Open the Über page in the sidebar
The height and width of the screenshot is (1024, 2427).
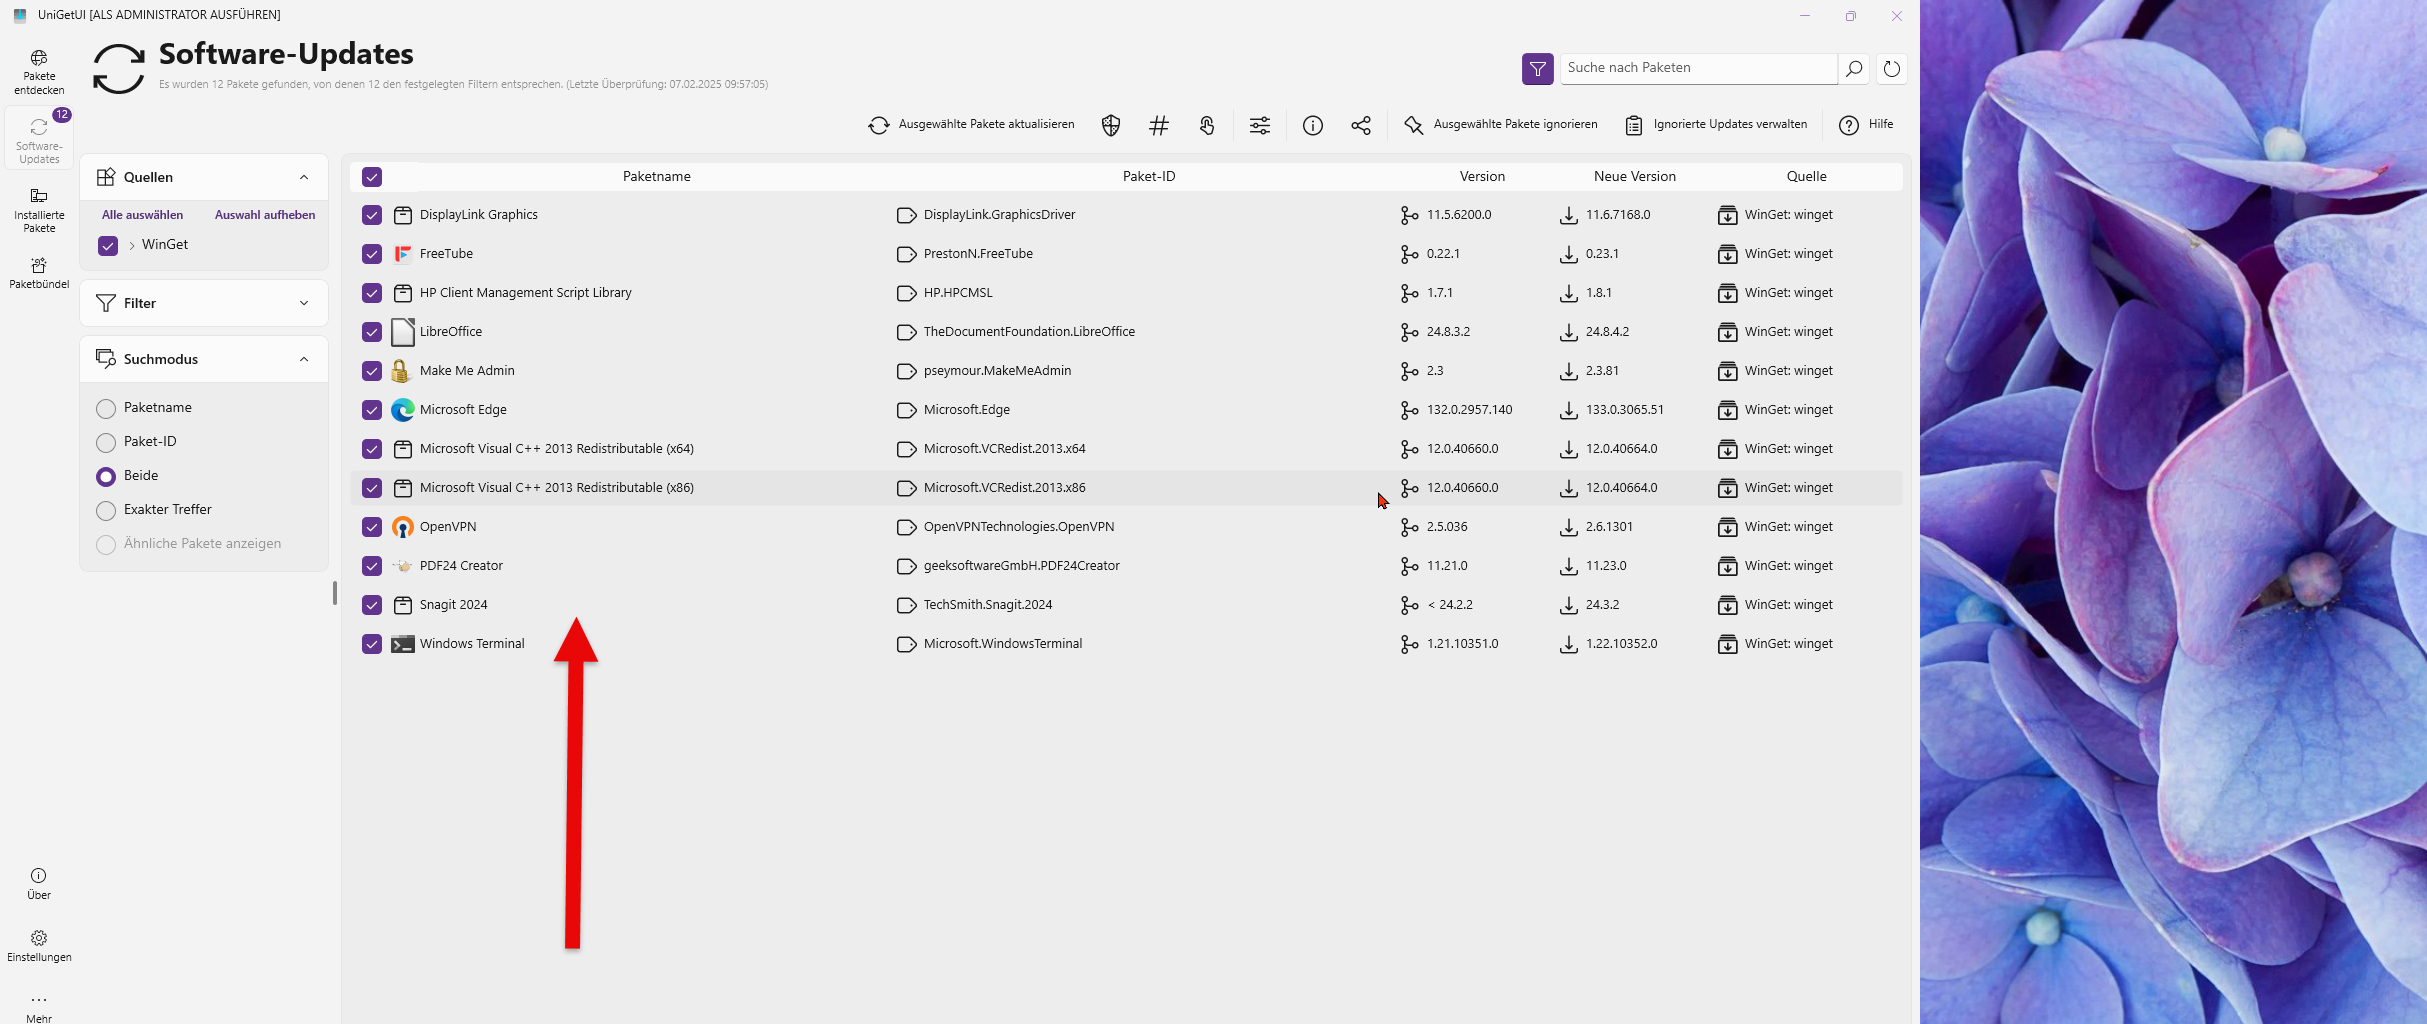pyautogui.click(x=39, y=884)
